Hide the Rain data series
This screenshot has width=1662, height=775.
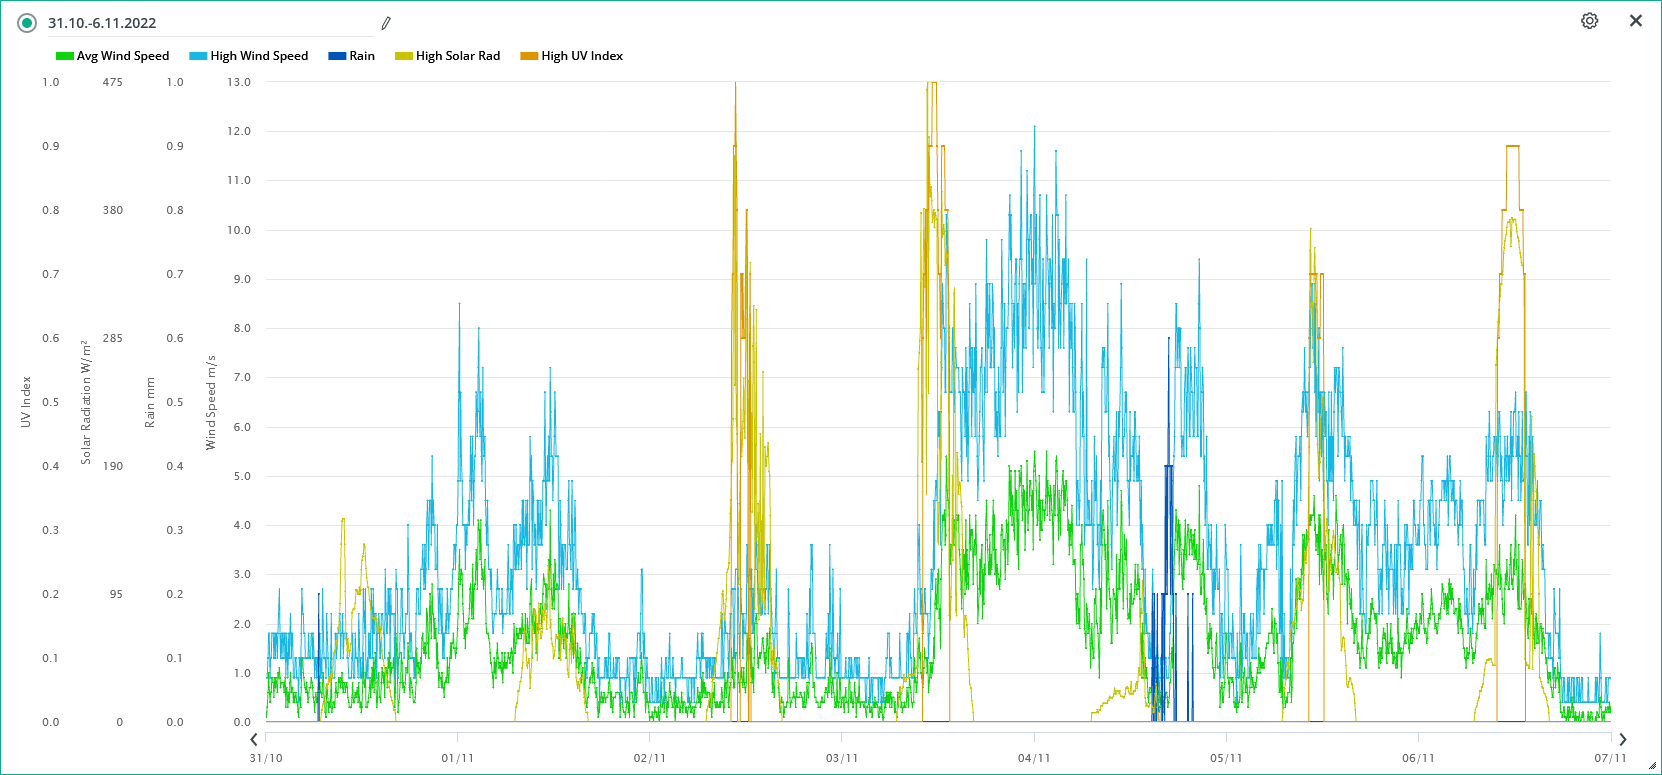pyautogui.click(x=362, y=56)
